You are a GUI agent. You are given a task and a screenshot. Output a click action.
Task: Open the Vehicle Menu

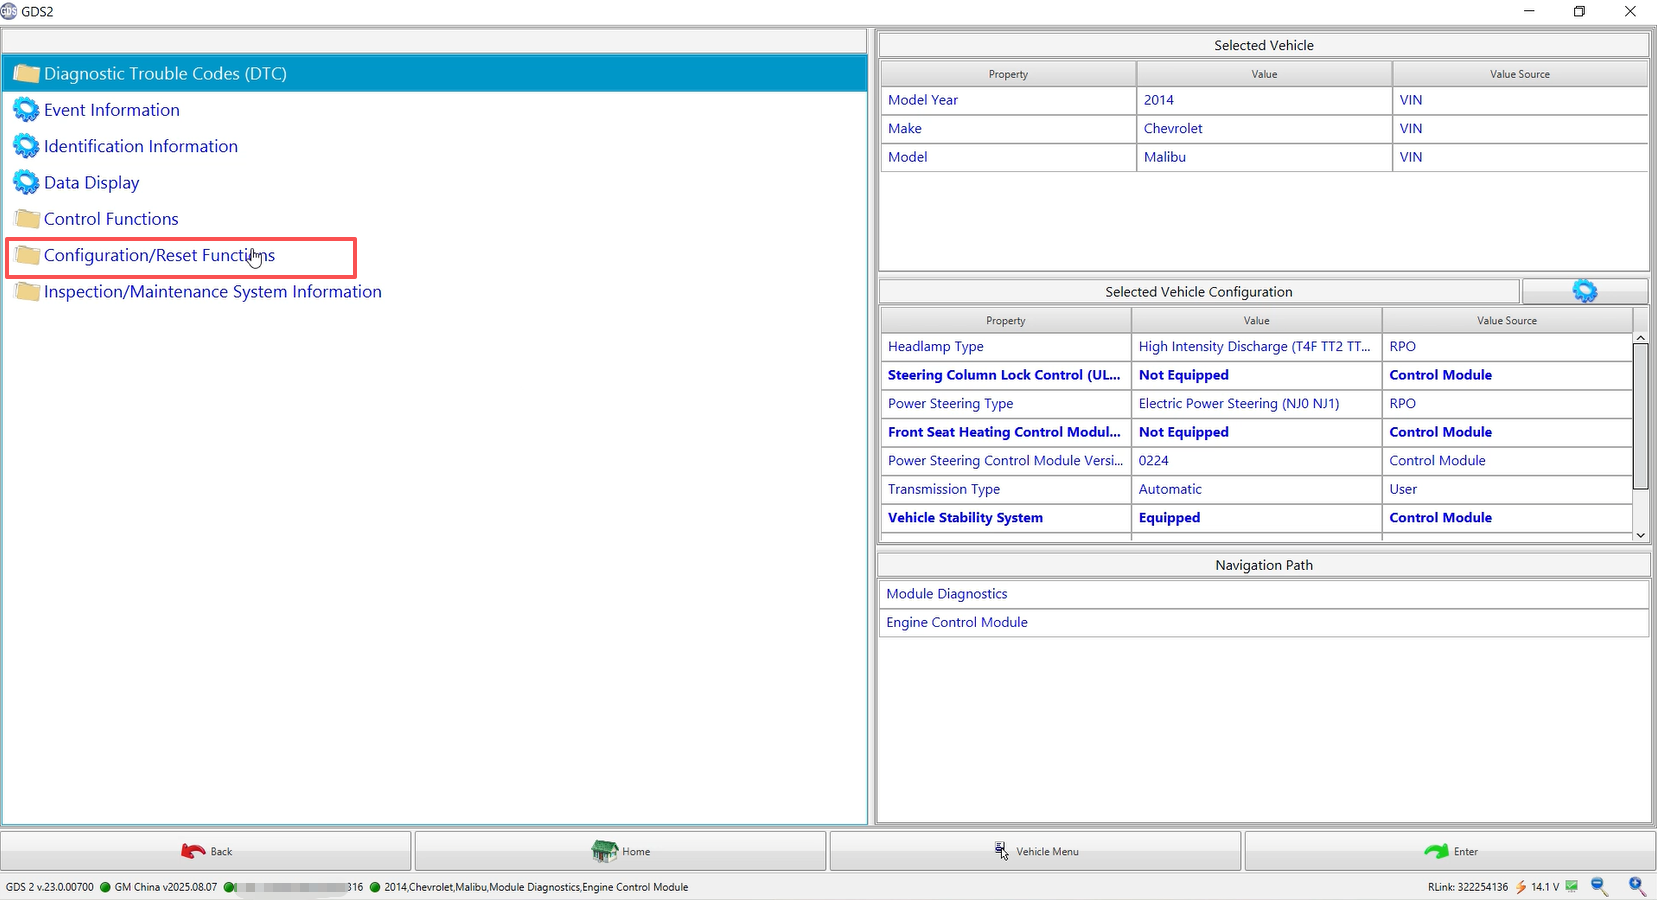pos(1035,851)
